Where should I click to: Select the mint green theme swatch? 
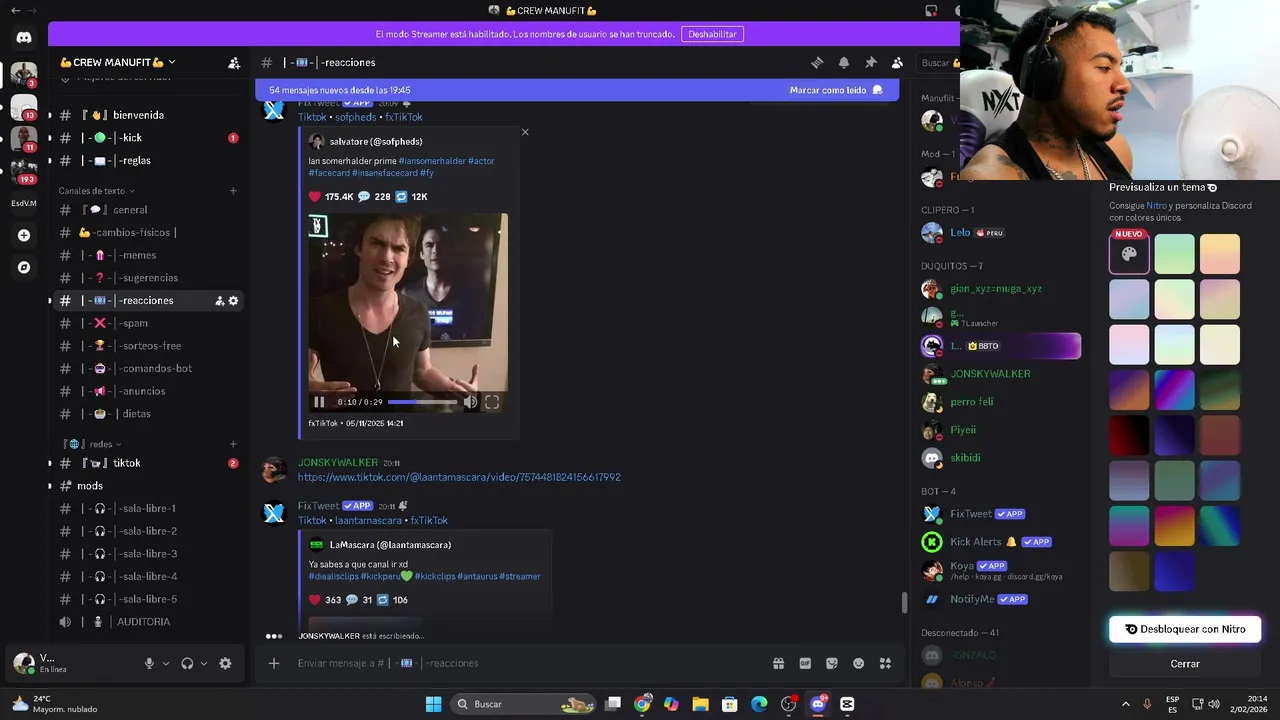click(1175, 254)
